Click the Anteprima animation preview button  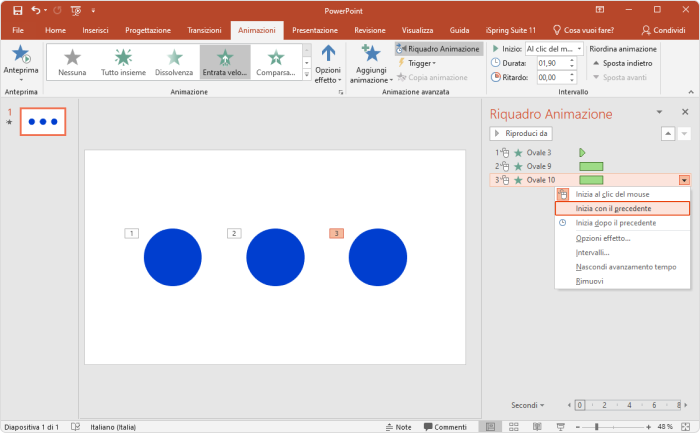point(21,62)
